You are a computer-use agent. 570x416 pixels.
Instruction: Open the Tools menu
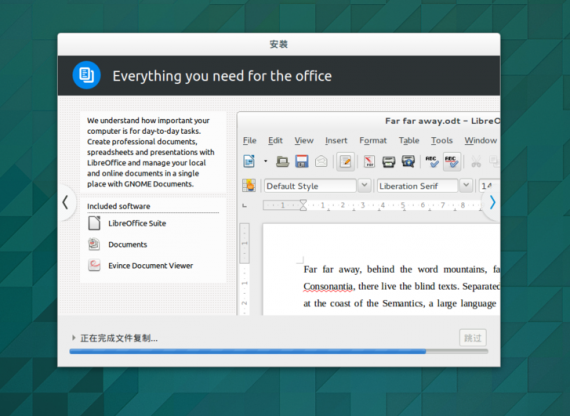pyautogui.click(x=442, y=140)
